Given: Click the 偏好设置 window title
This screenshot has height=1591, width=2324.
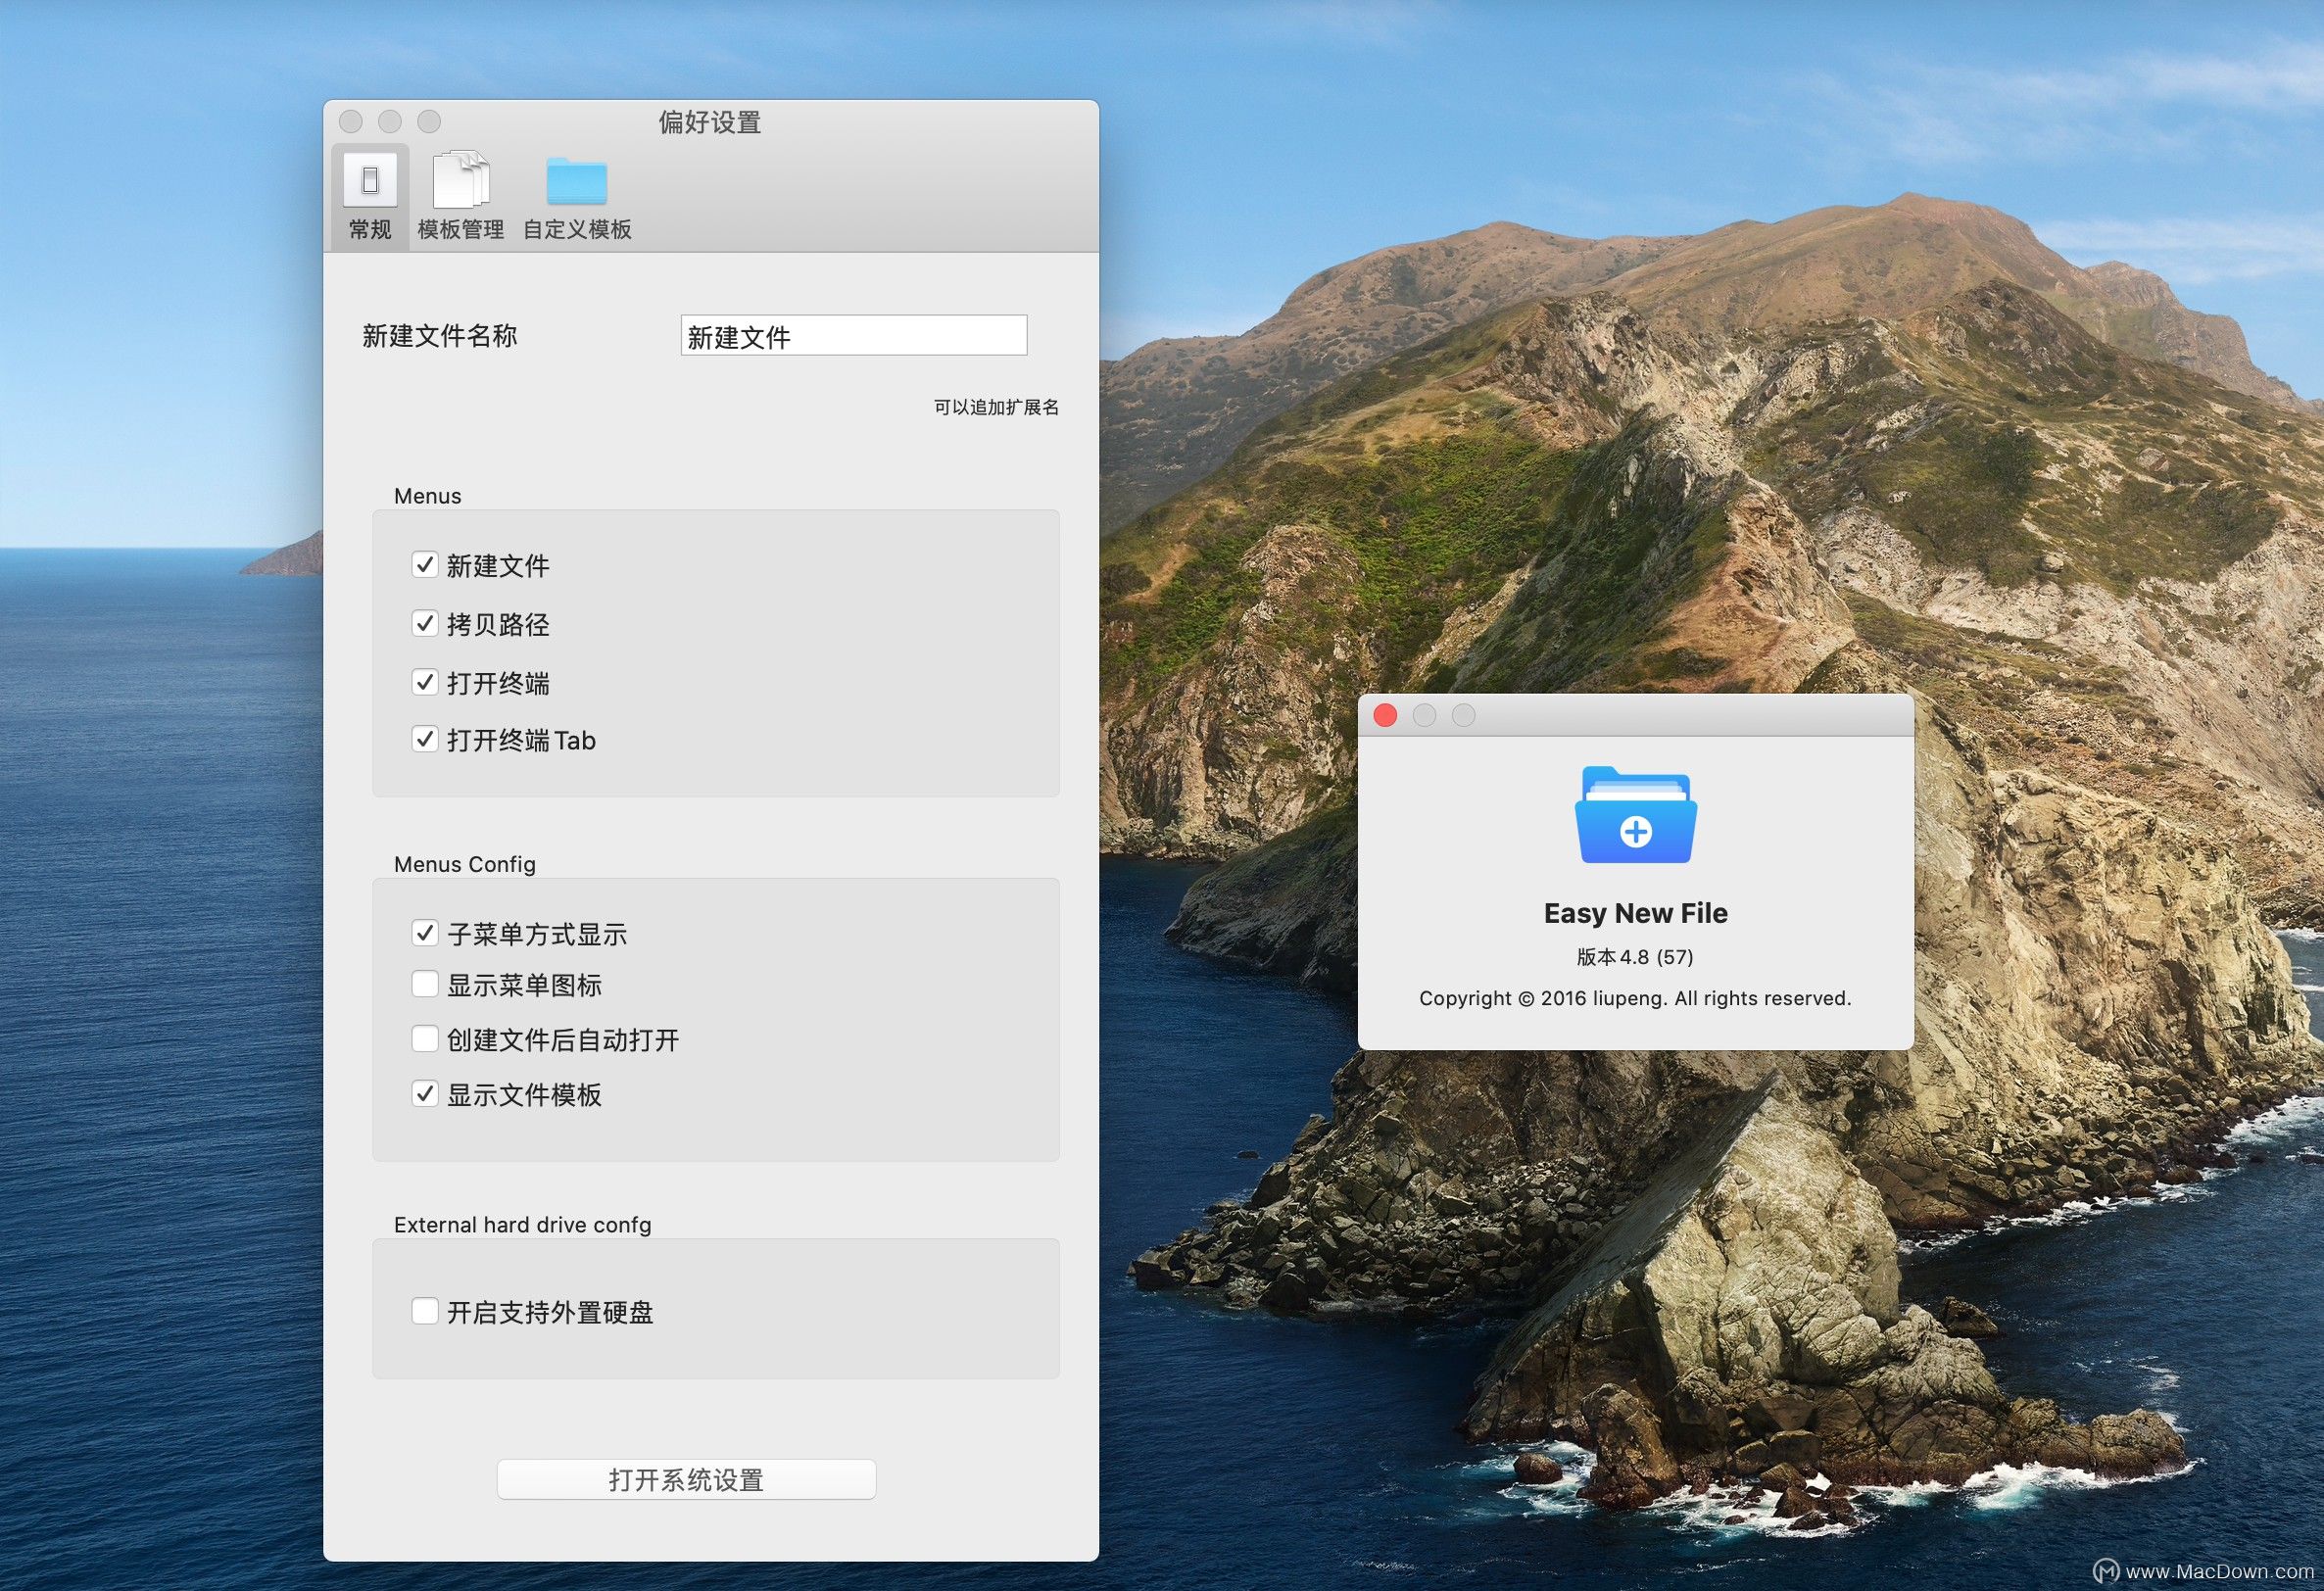Looking at the screenshot, I should 710,122.
